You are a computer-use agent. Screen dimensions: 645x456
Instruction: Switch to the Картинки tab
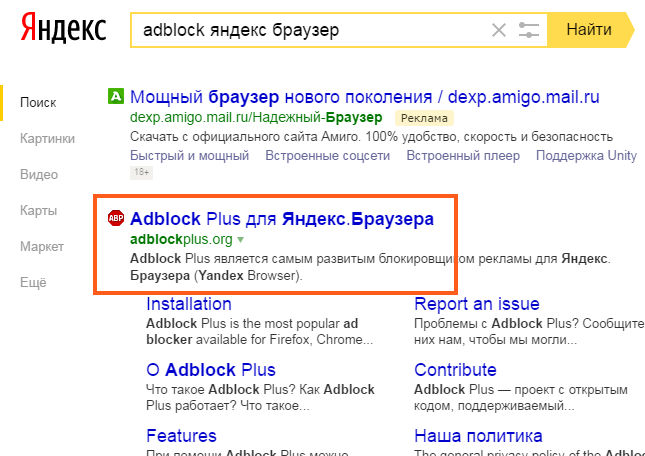(x=47, y=139)
